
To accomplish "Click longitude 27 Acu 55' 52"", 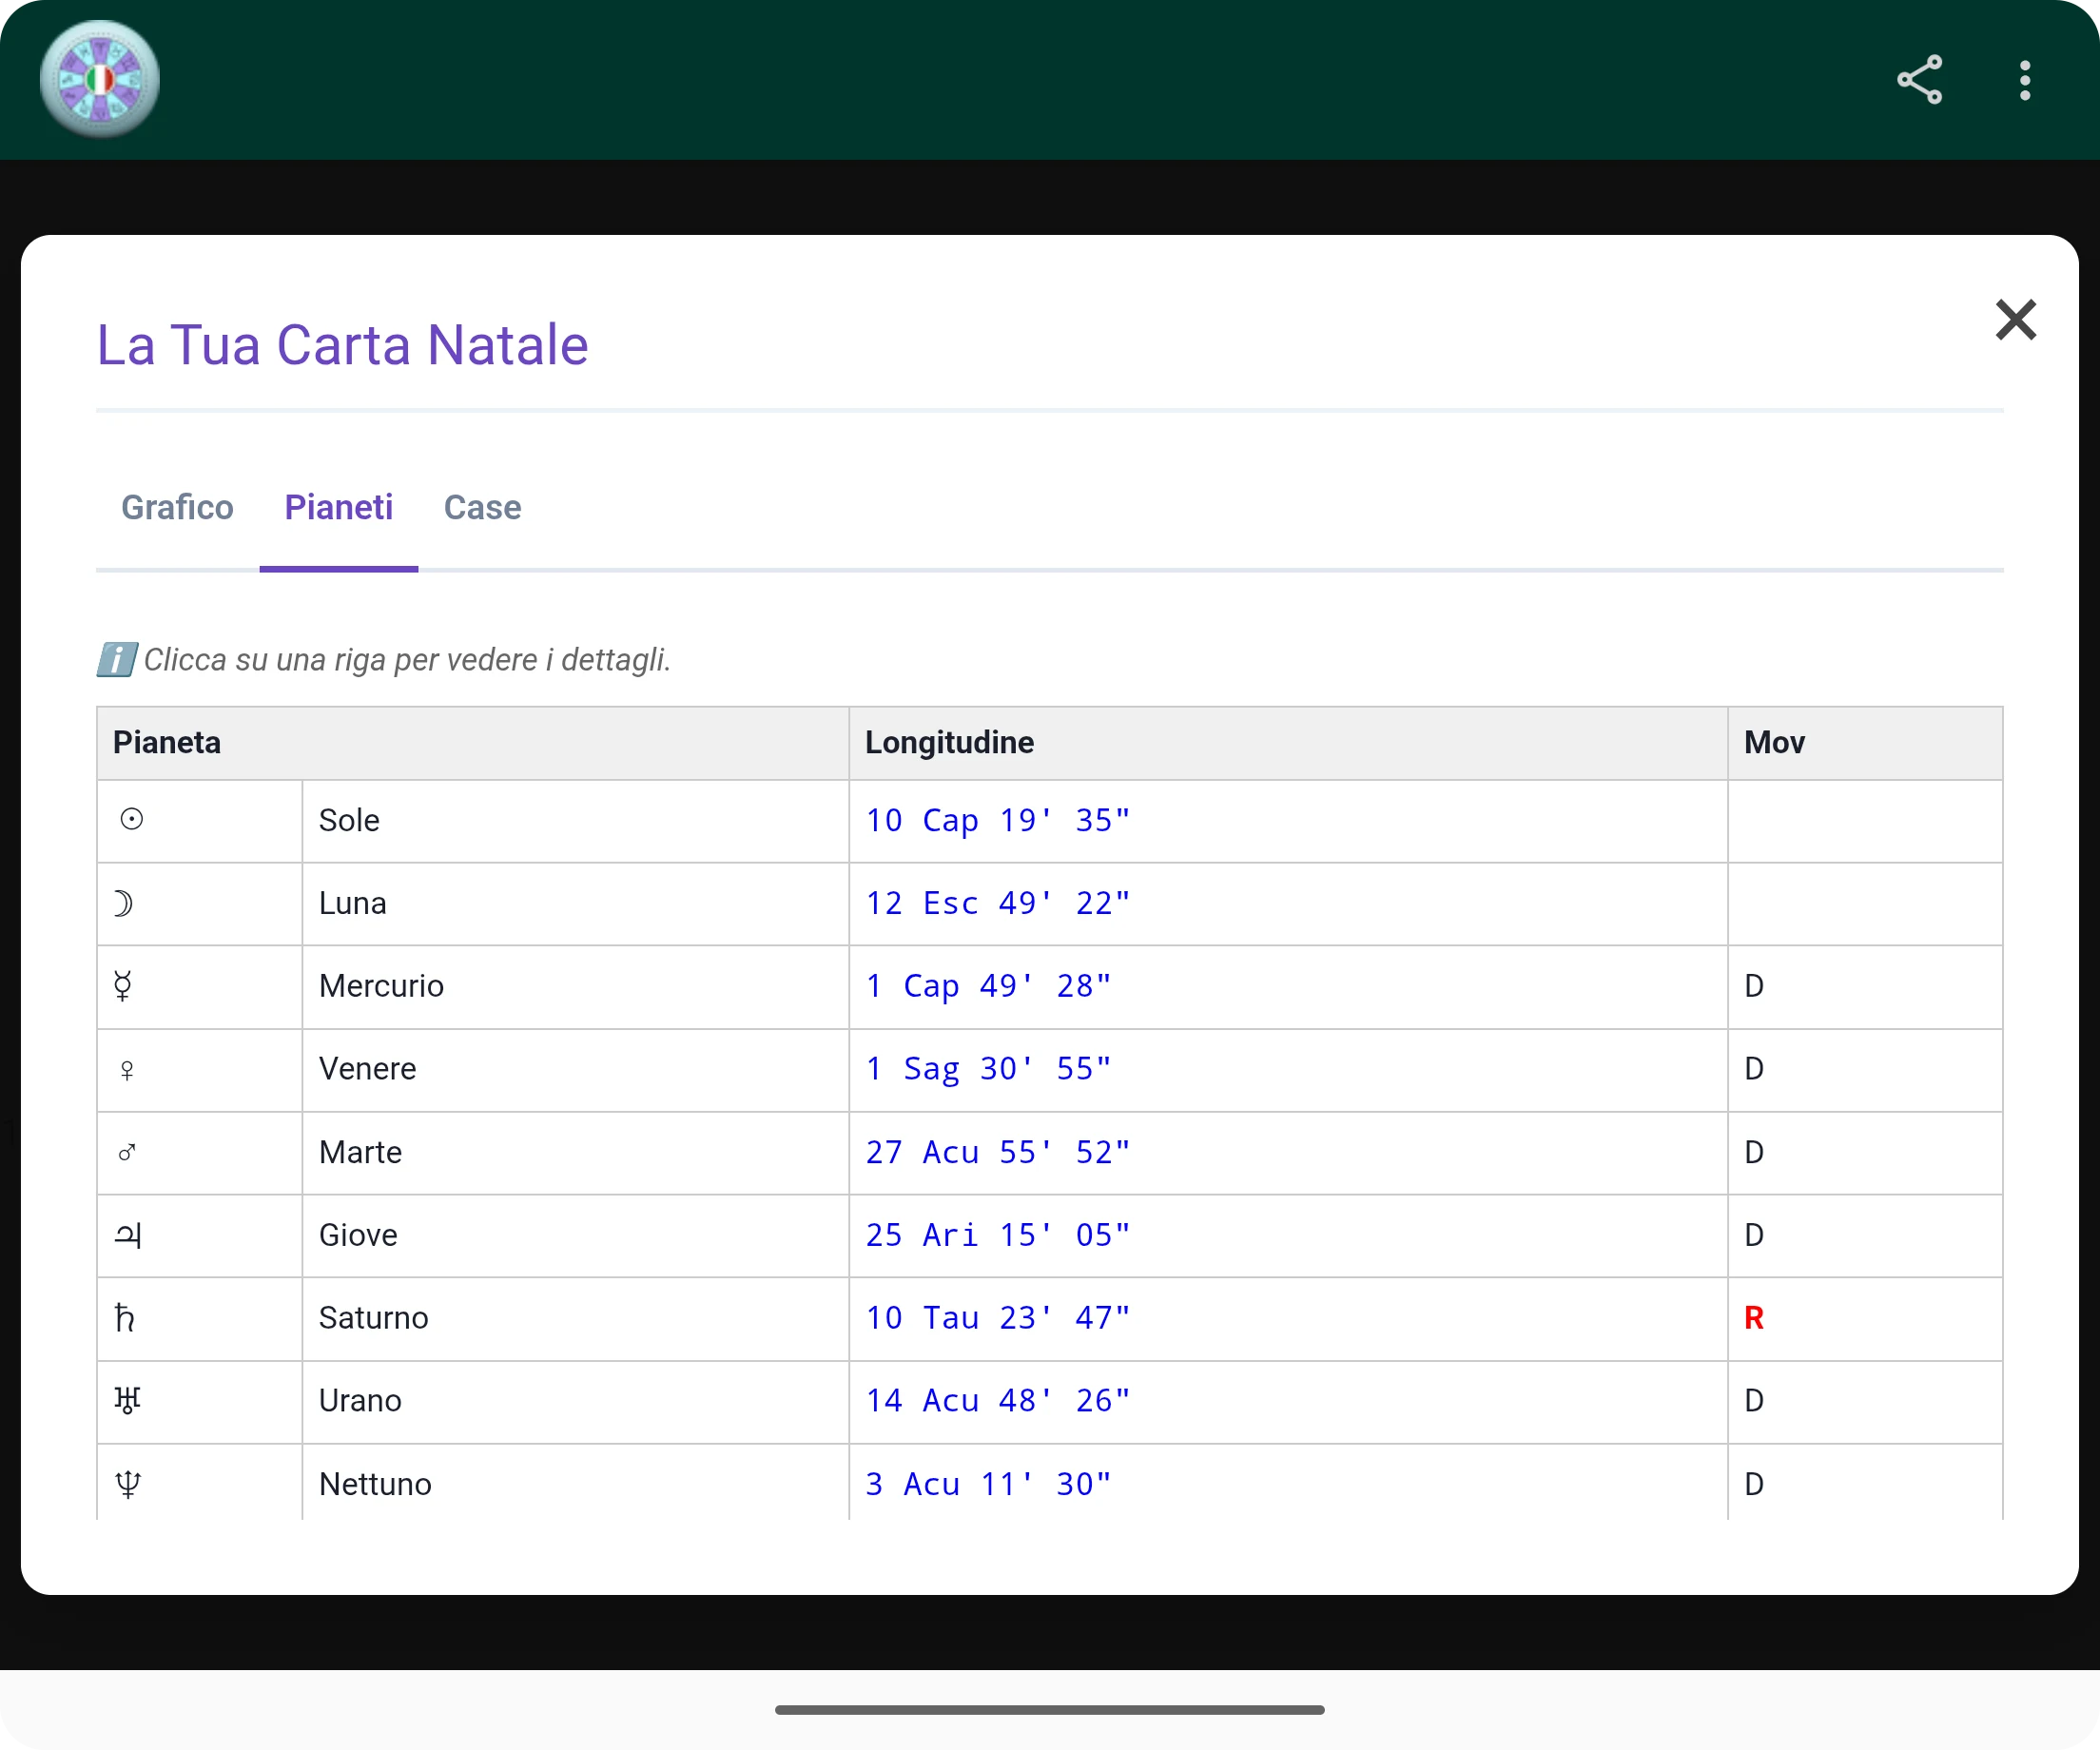I will 998,1152.
